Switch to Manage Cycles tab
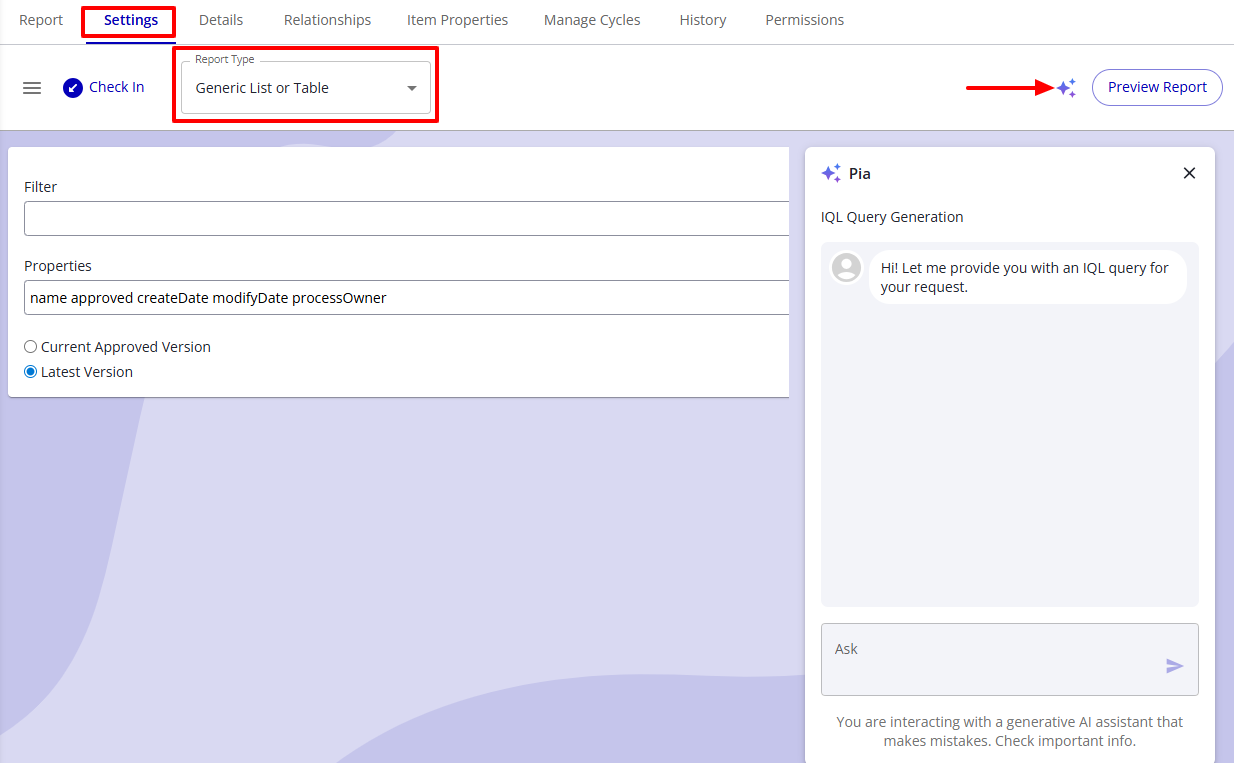1234x763 pixels. click(592, 20)
